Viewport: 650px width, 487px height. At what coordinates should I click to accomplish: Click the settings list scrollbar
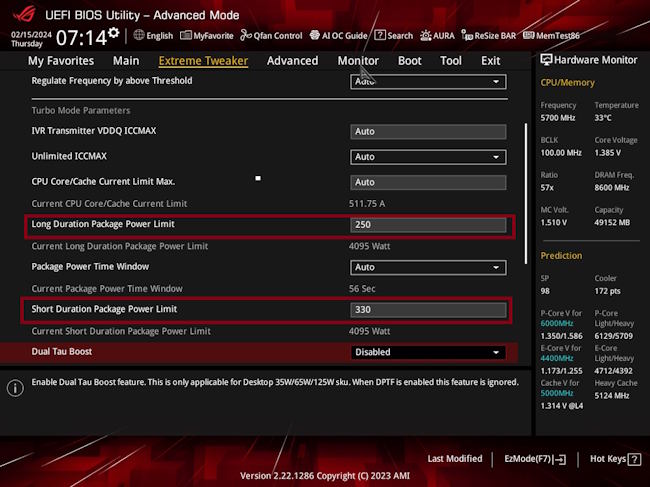tap(526, 193)
